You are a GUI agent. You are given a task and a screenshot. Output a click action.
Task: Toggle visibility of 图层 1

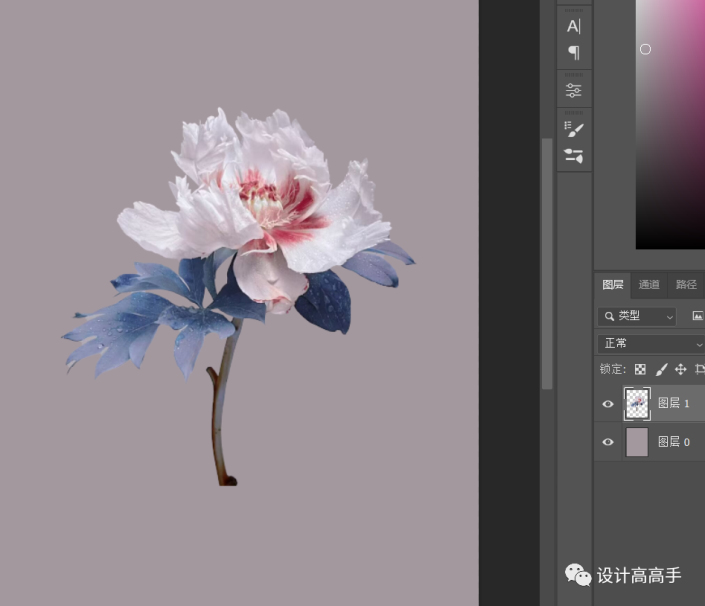pos(608,404)
